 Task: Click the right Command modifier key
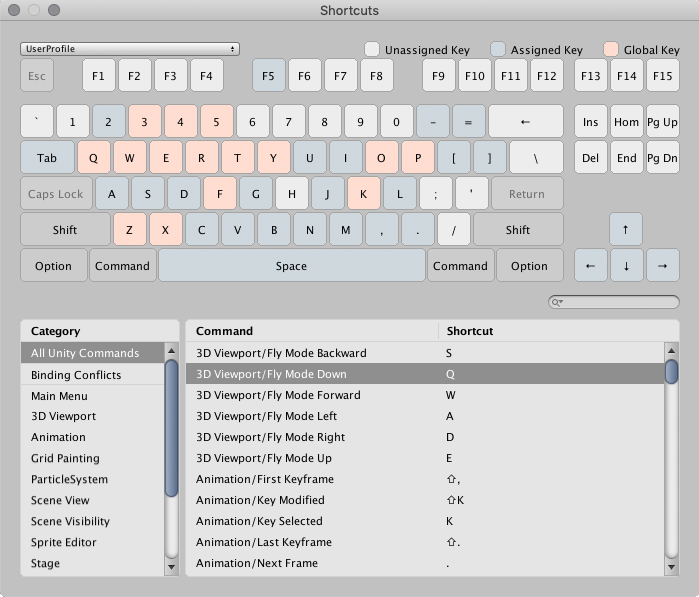pyautogui.click(x=461, y=266)
